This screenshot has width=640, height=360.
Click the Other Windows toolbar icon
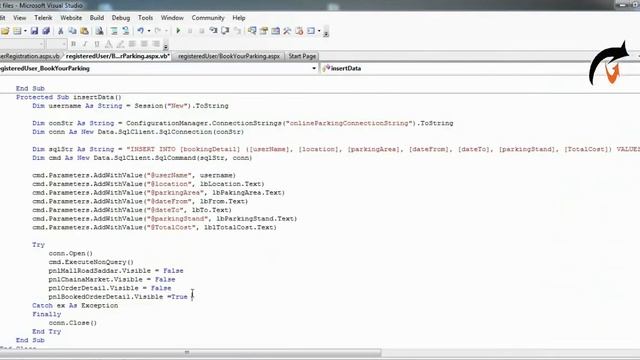[311, 31]
